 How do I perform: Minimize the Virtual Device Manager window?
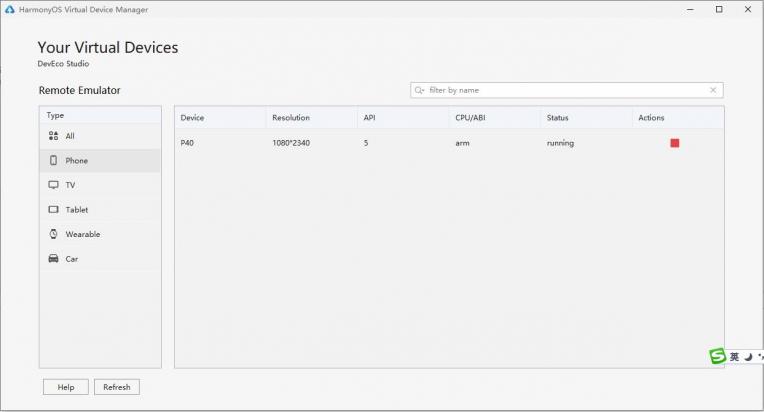(690, 9)
